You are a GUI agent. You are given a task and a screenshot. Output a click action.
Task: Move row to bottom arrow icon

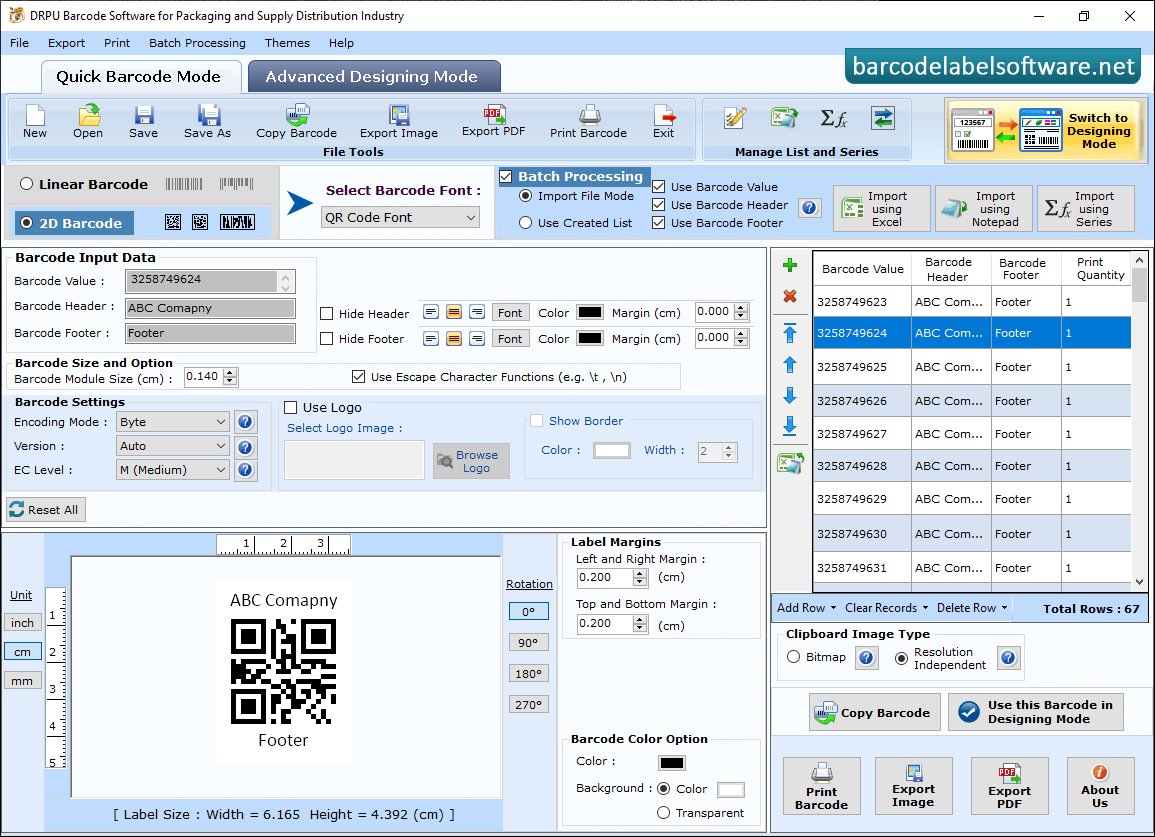point(790,426)
